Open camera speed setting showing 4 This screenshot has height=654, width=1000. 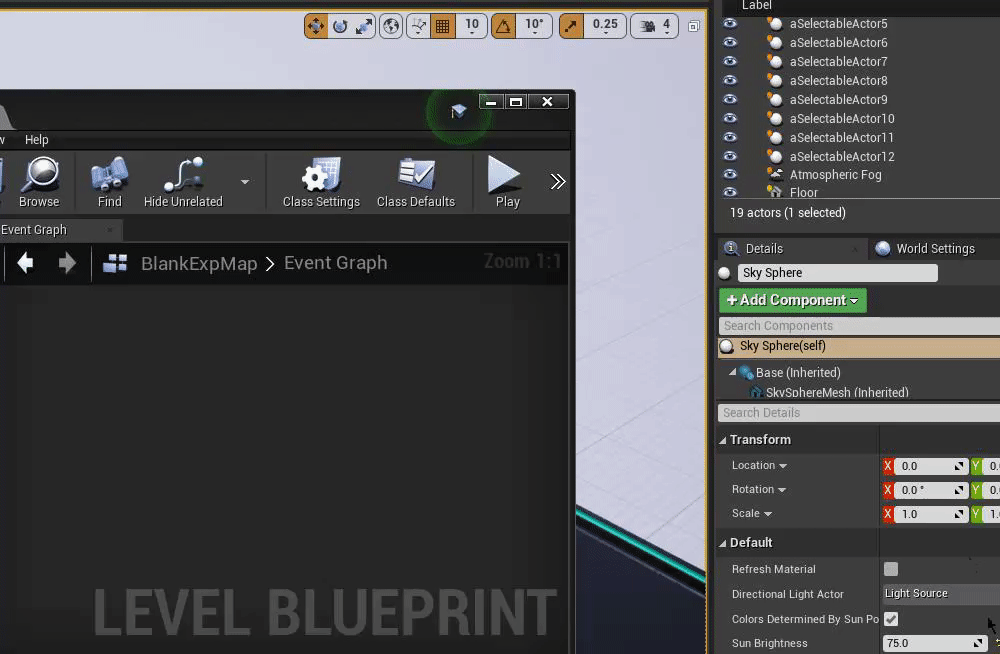[654, 26]
